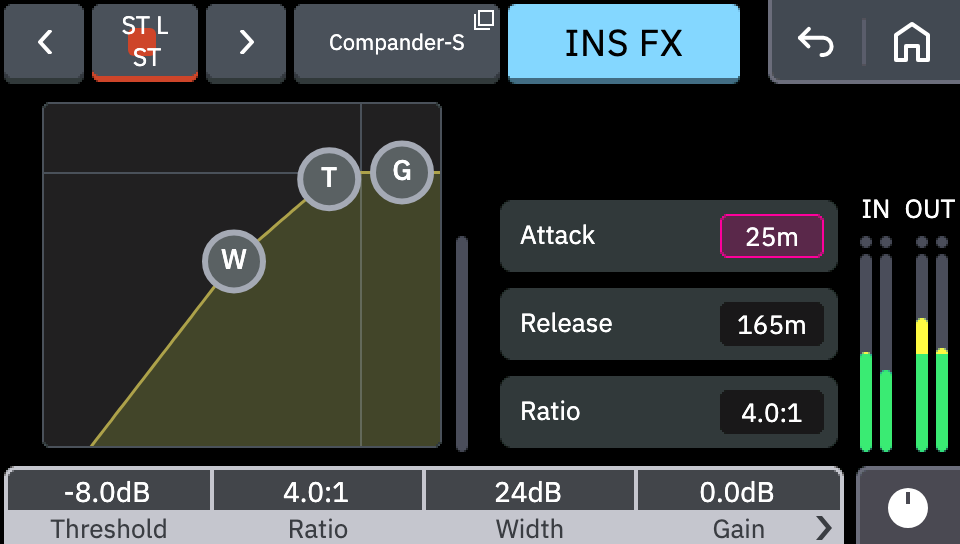Click the vertical scrollbar beside the graph
This screenshot has height=544, width=960.
pos(462,344)
